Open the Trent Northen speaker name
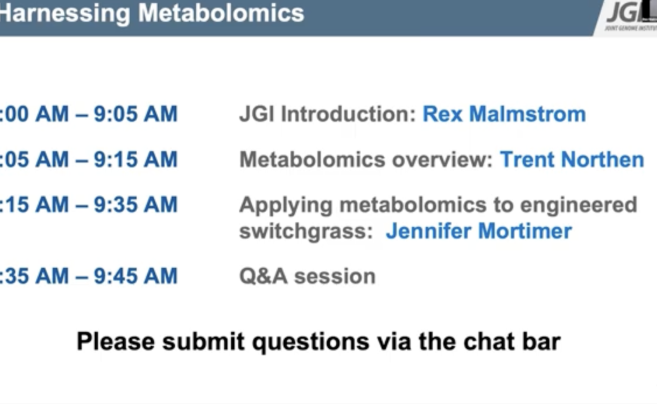The image size is (657, 404). click(x=572, y=159)
